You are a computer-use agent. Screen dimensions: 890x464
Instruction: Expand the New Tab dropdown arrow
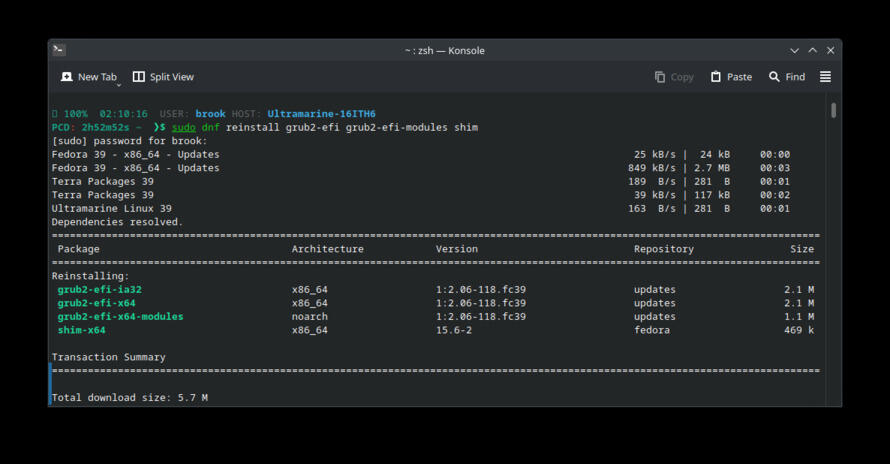click(119, 85)
